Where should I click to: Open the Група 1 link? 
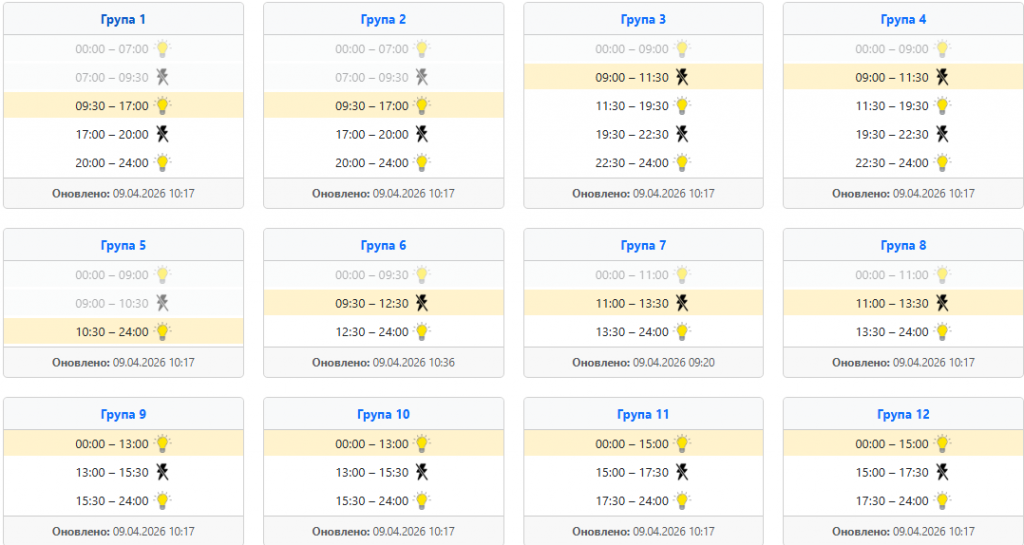123,19
